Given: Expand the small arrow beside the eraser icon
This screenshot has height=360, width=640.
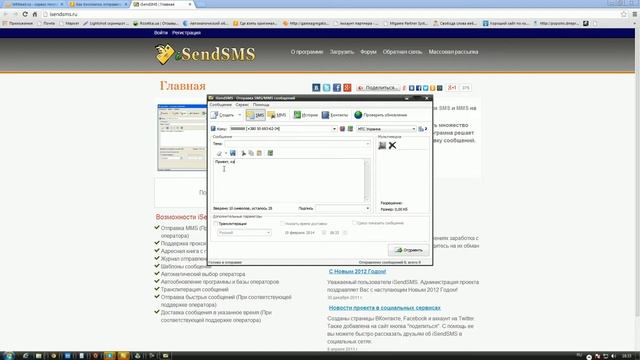Looking at the screenshot, I should pyautogui.click(x=226, y=153).
